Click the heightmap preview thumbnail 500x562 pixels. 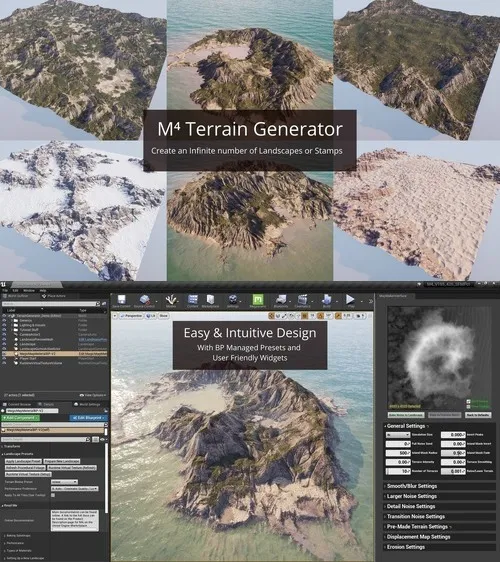pyautogui.click(x=439, y=358)
